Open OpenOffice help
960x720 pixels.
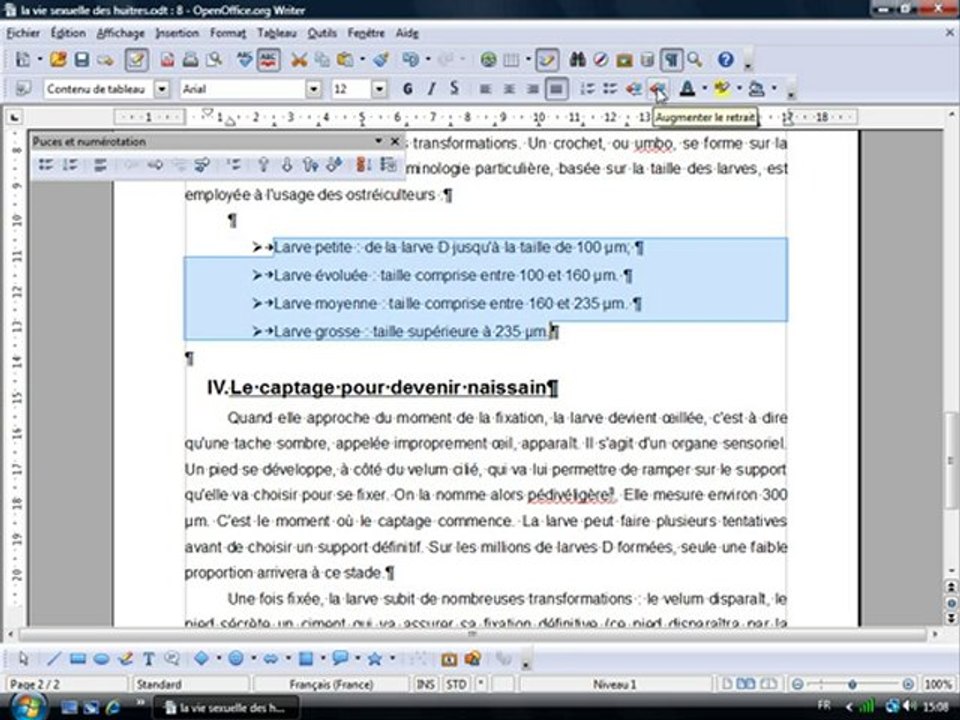(726, 59)
